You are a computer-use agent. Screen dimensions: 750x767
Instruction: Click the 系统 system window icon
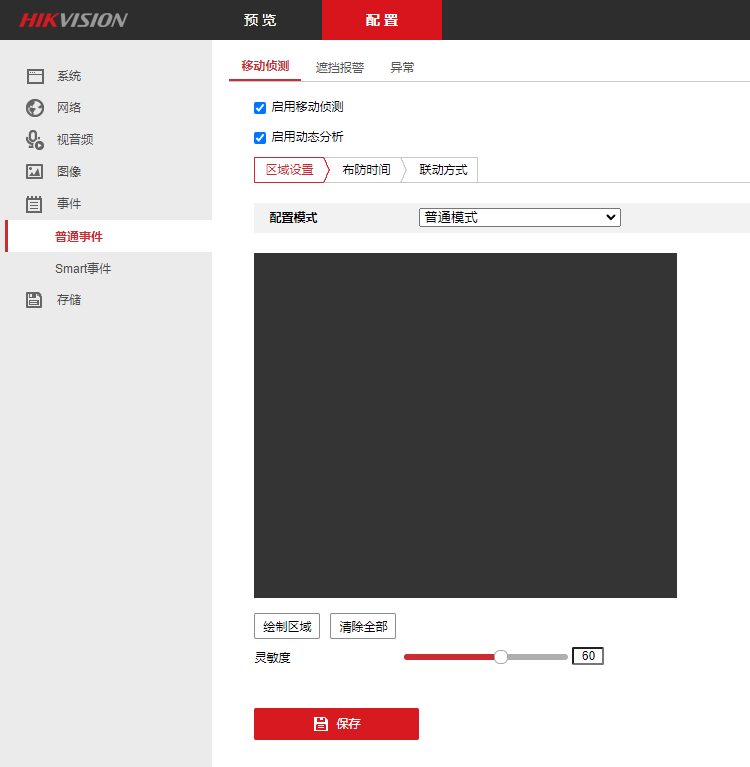coord(35,76)
